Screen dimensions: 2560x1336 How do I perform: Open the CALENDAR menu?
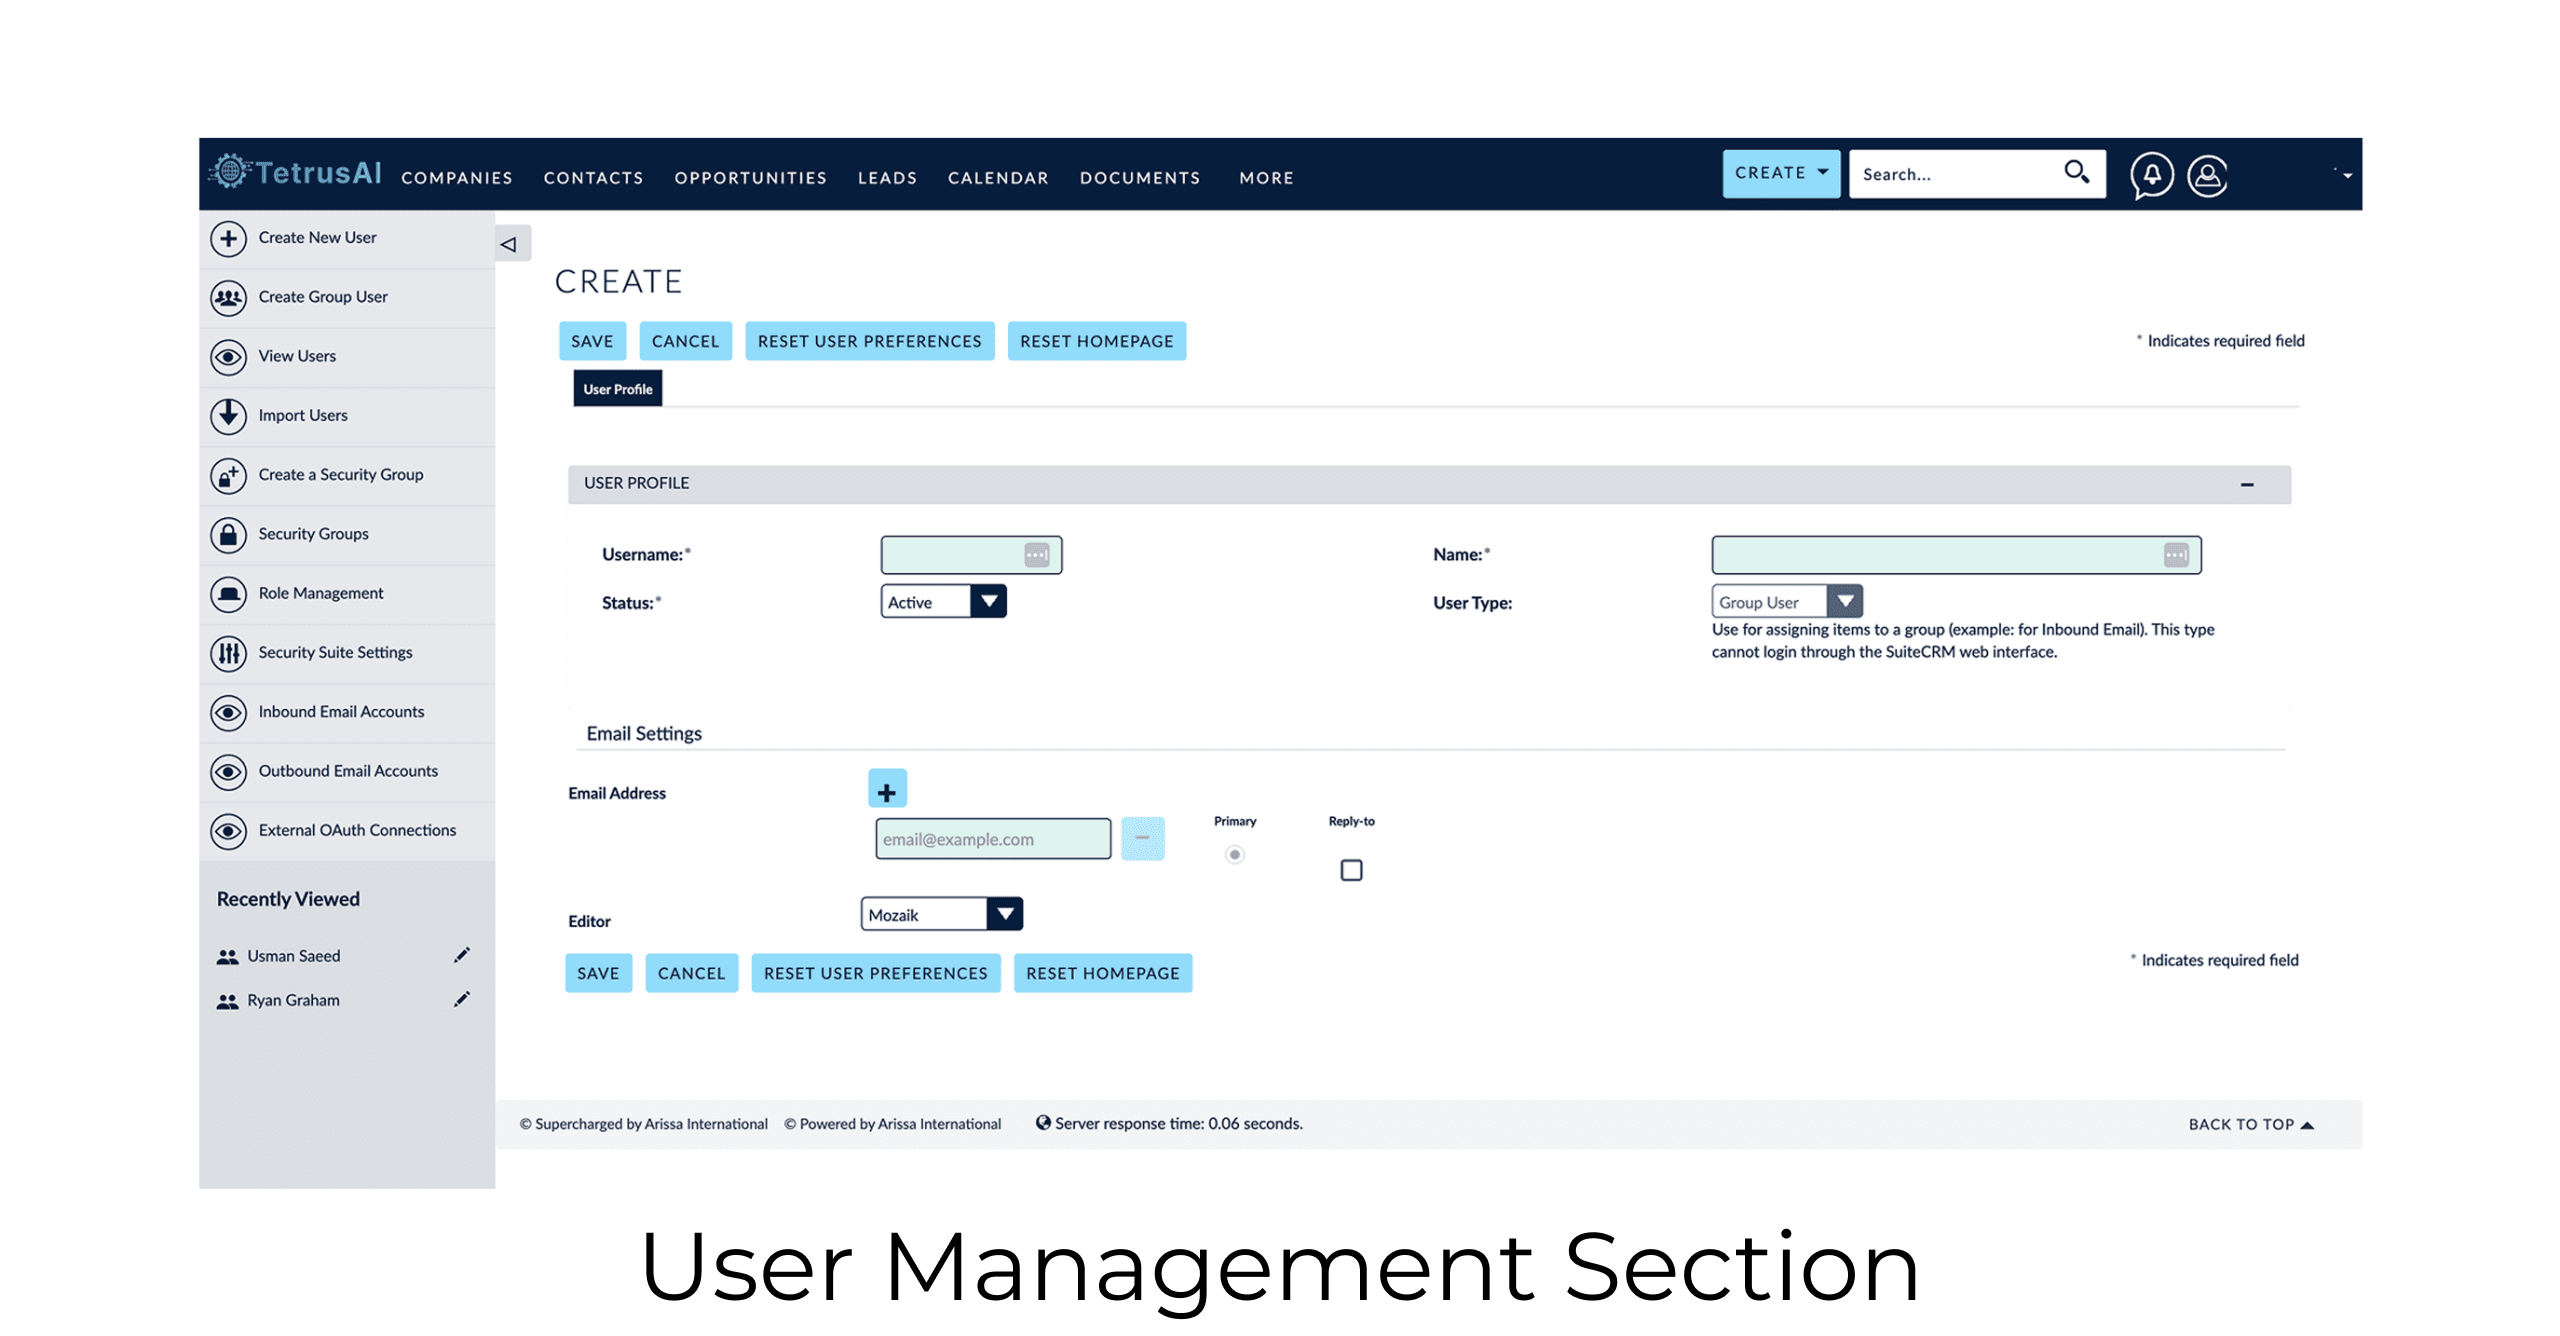pyautogui.click(x=998, y=177)
